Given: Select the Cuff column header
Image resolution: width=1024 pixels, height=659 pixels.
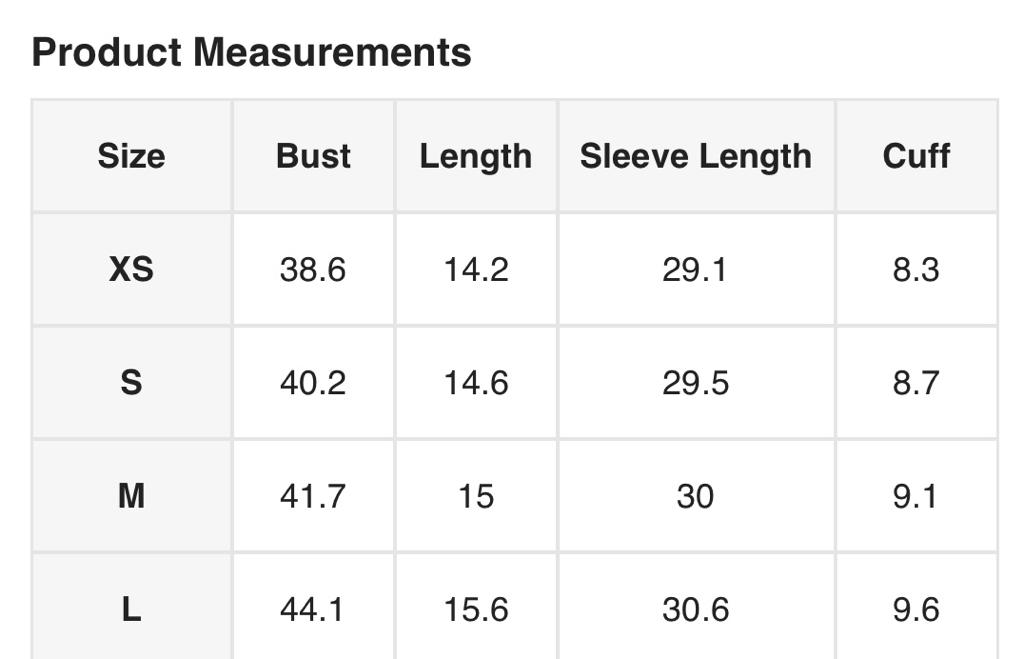Looking at the screenshot, I should pyautogui.click(x=916, y=156).
